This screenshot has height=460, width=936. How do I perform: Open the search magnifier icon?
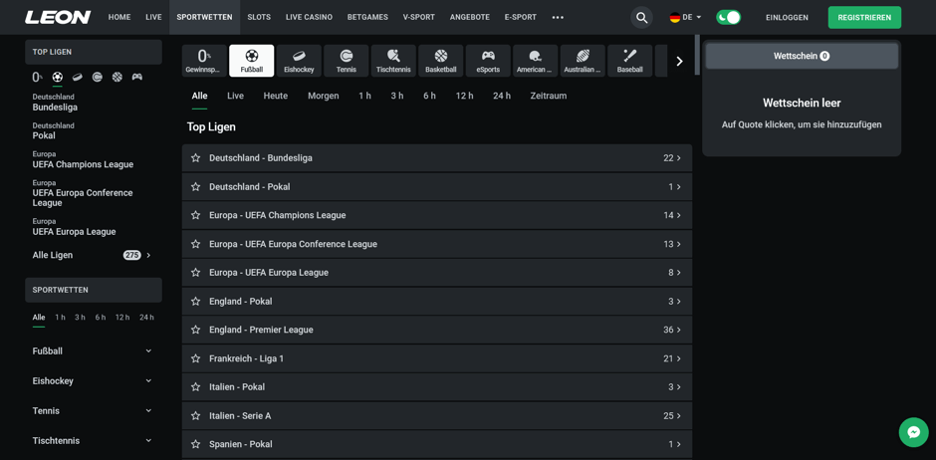(x=642, y=18)
